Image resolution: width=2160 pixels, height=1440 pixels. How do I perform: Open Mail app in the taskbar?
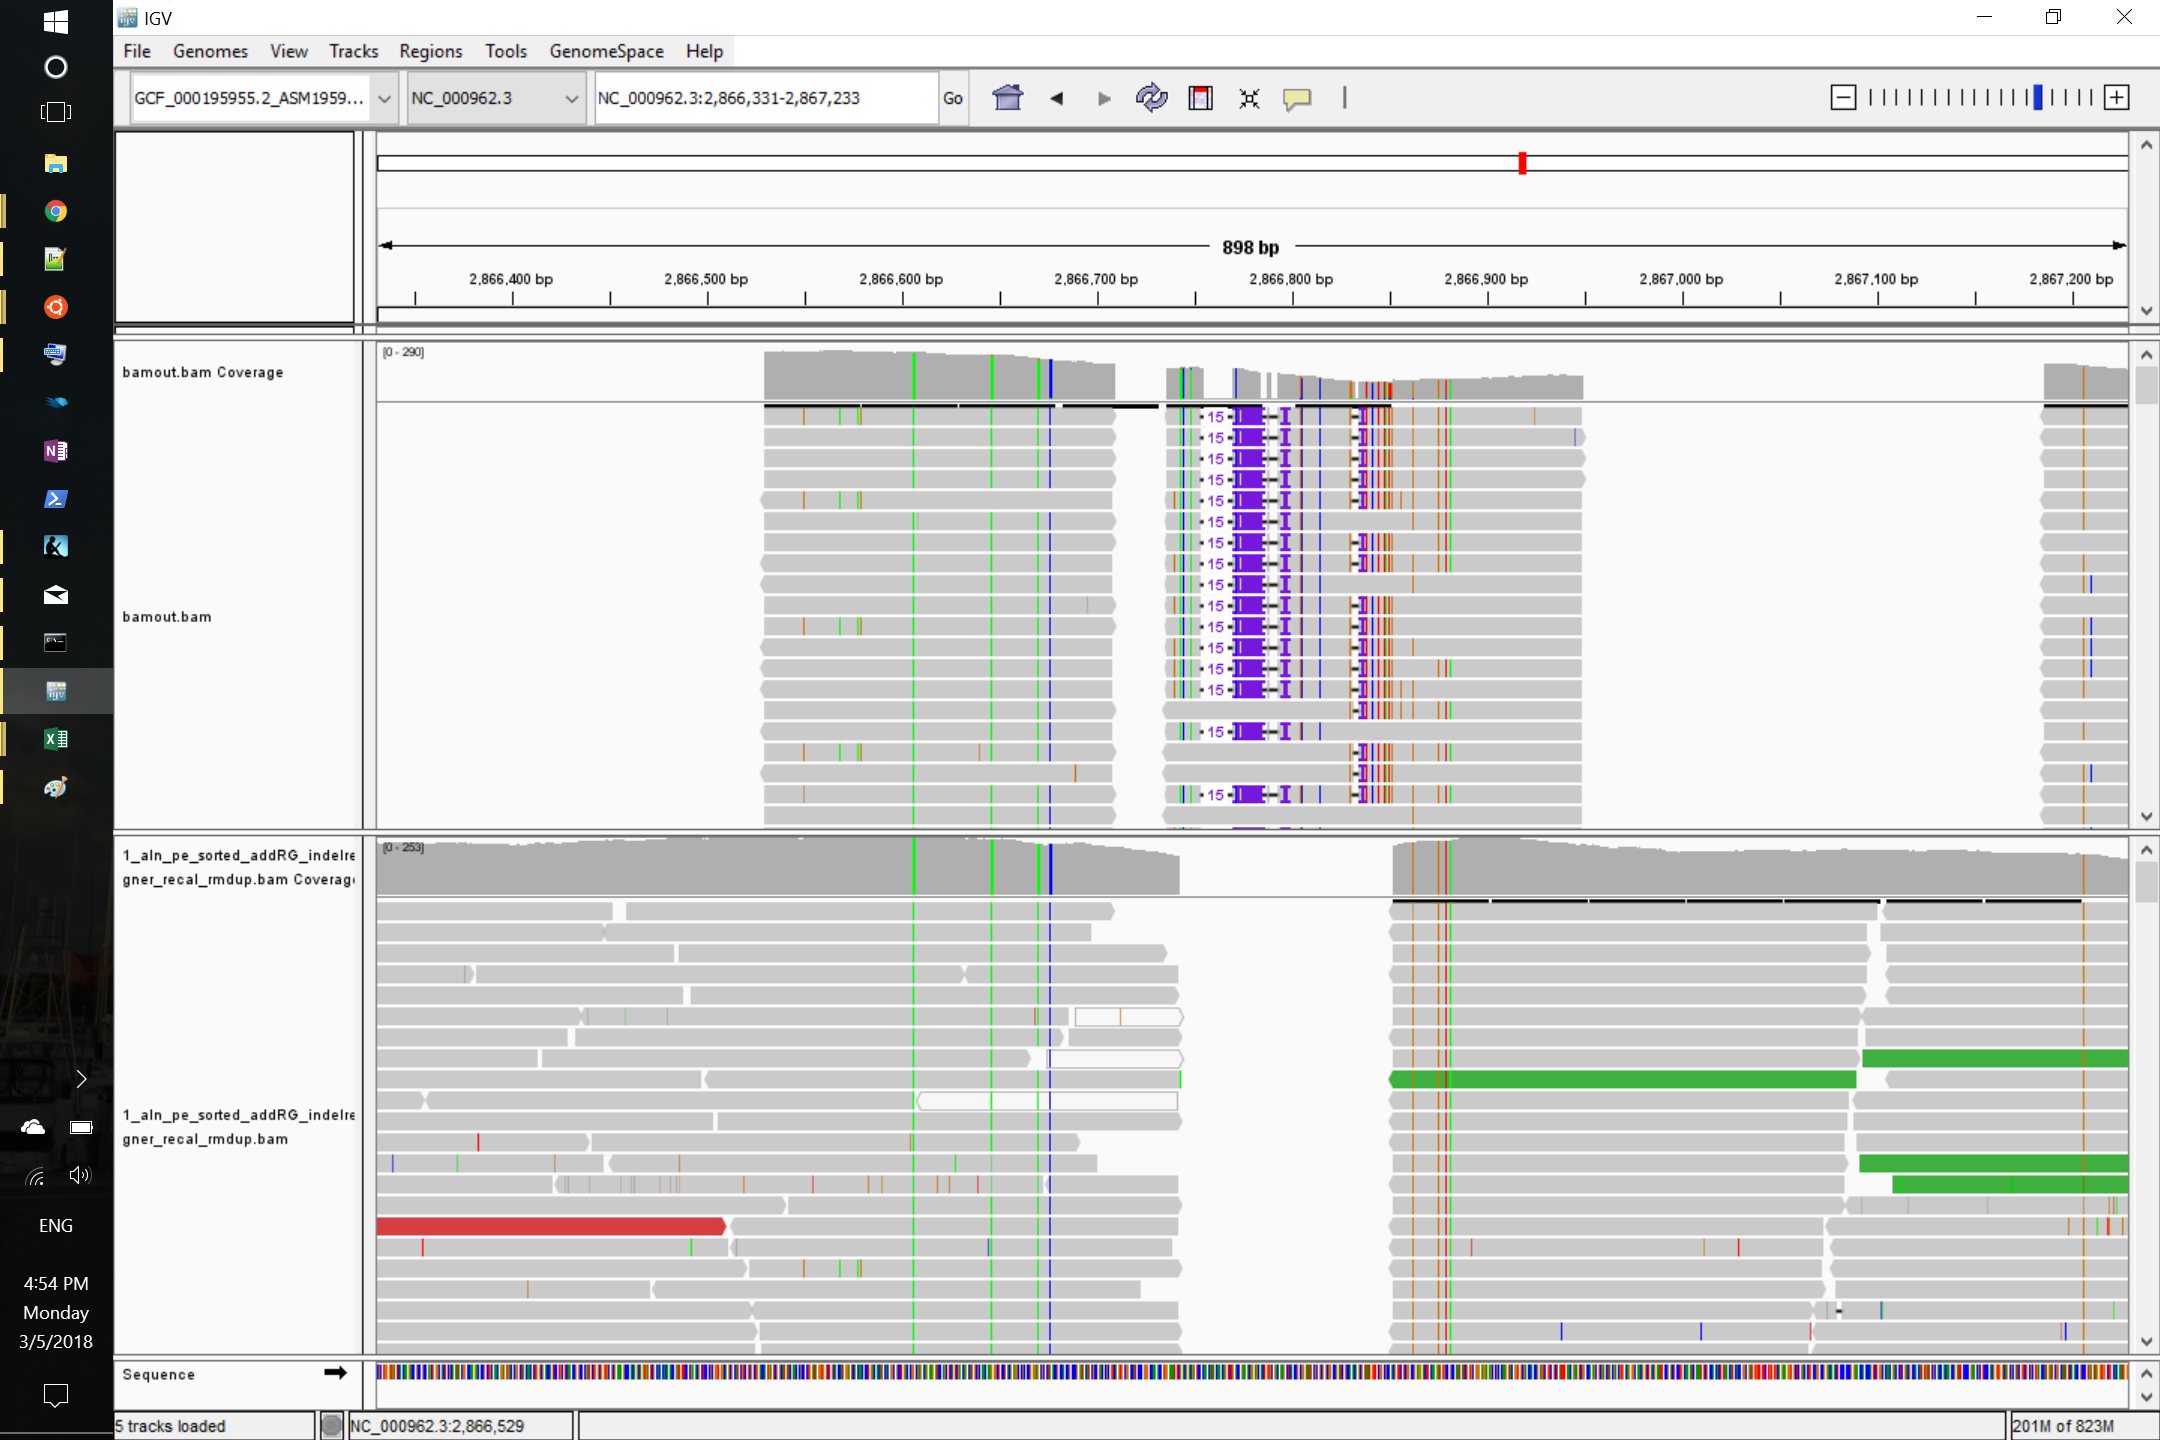[56, 595]
